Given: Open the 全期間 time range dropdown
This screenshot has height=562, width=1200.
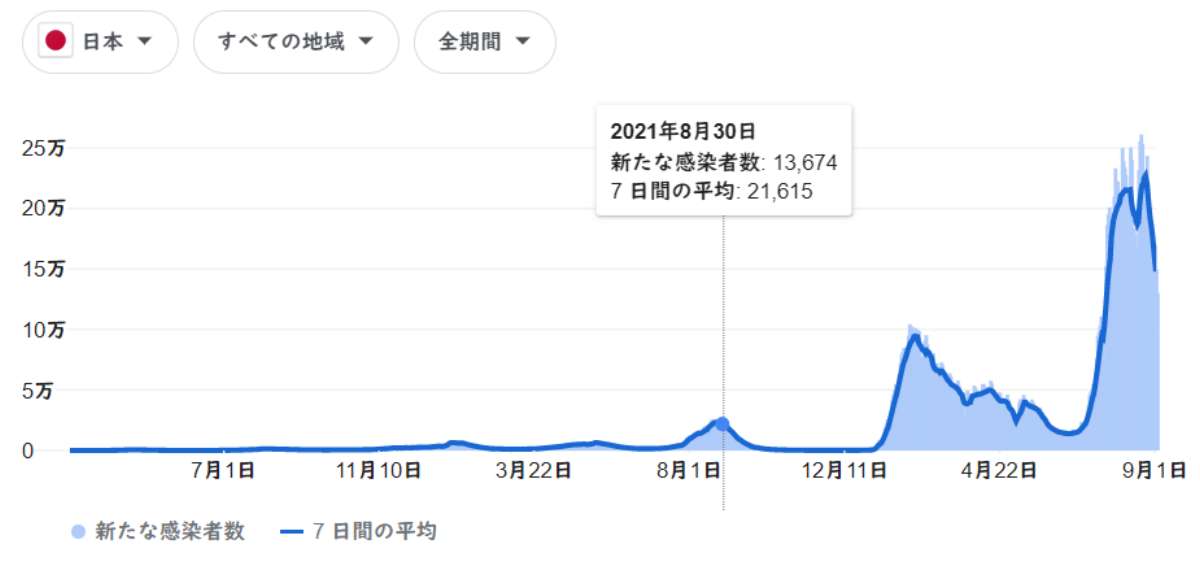Looking at the screenshot, I should click(x=484, y=42).
